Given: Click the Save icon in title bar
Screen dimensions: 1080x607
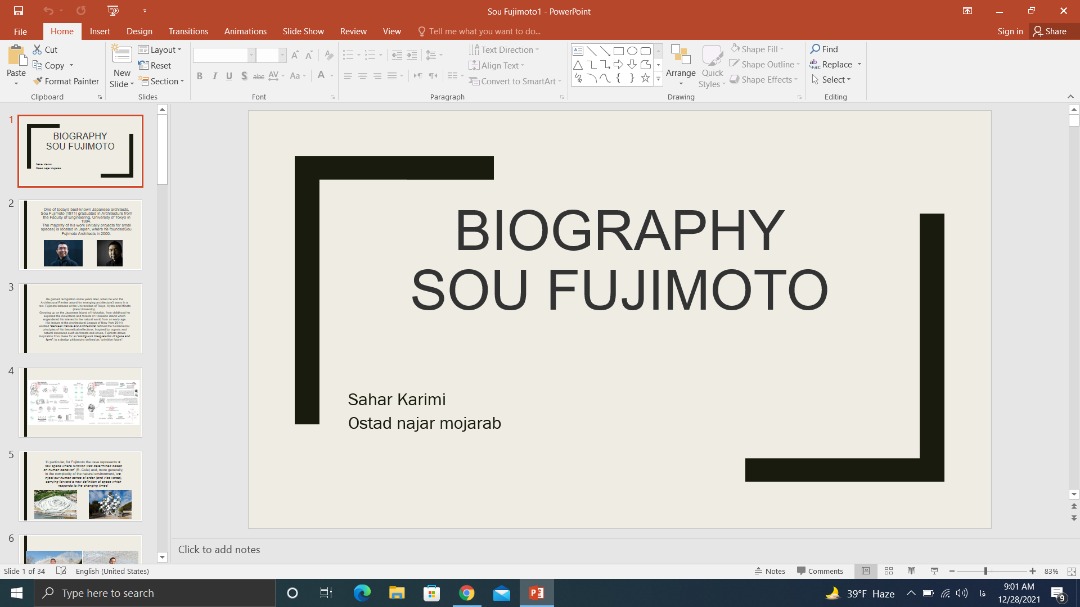Looking at the screenshot, I should [x=18, y=11].
